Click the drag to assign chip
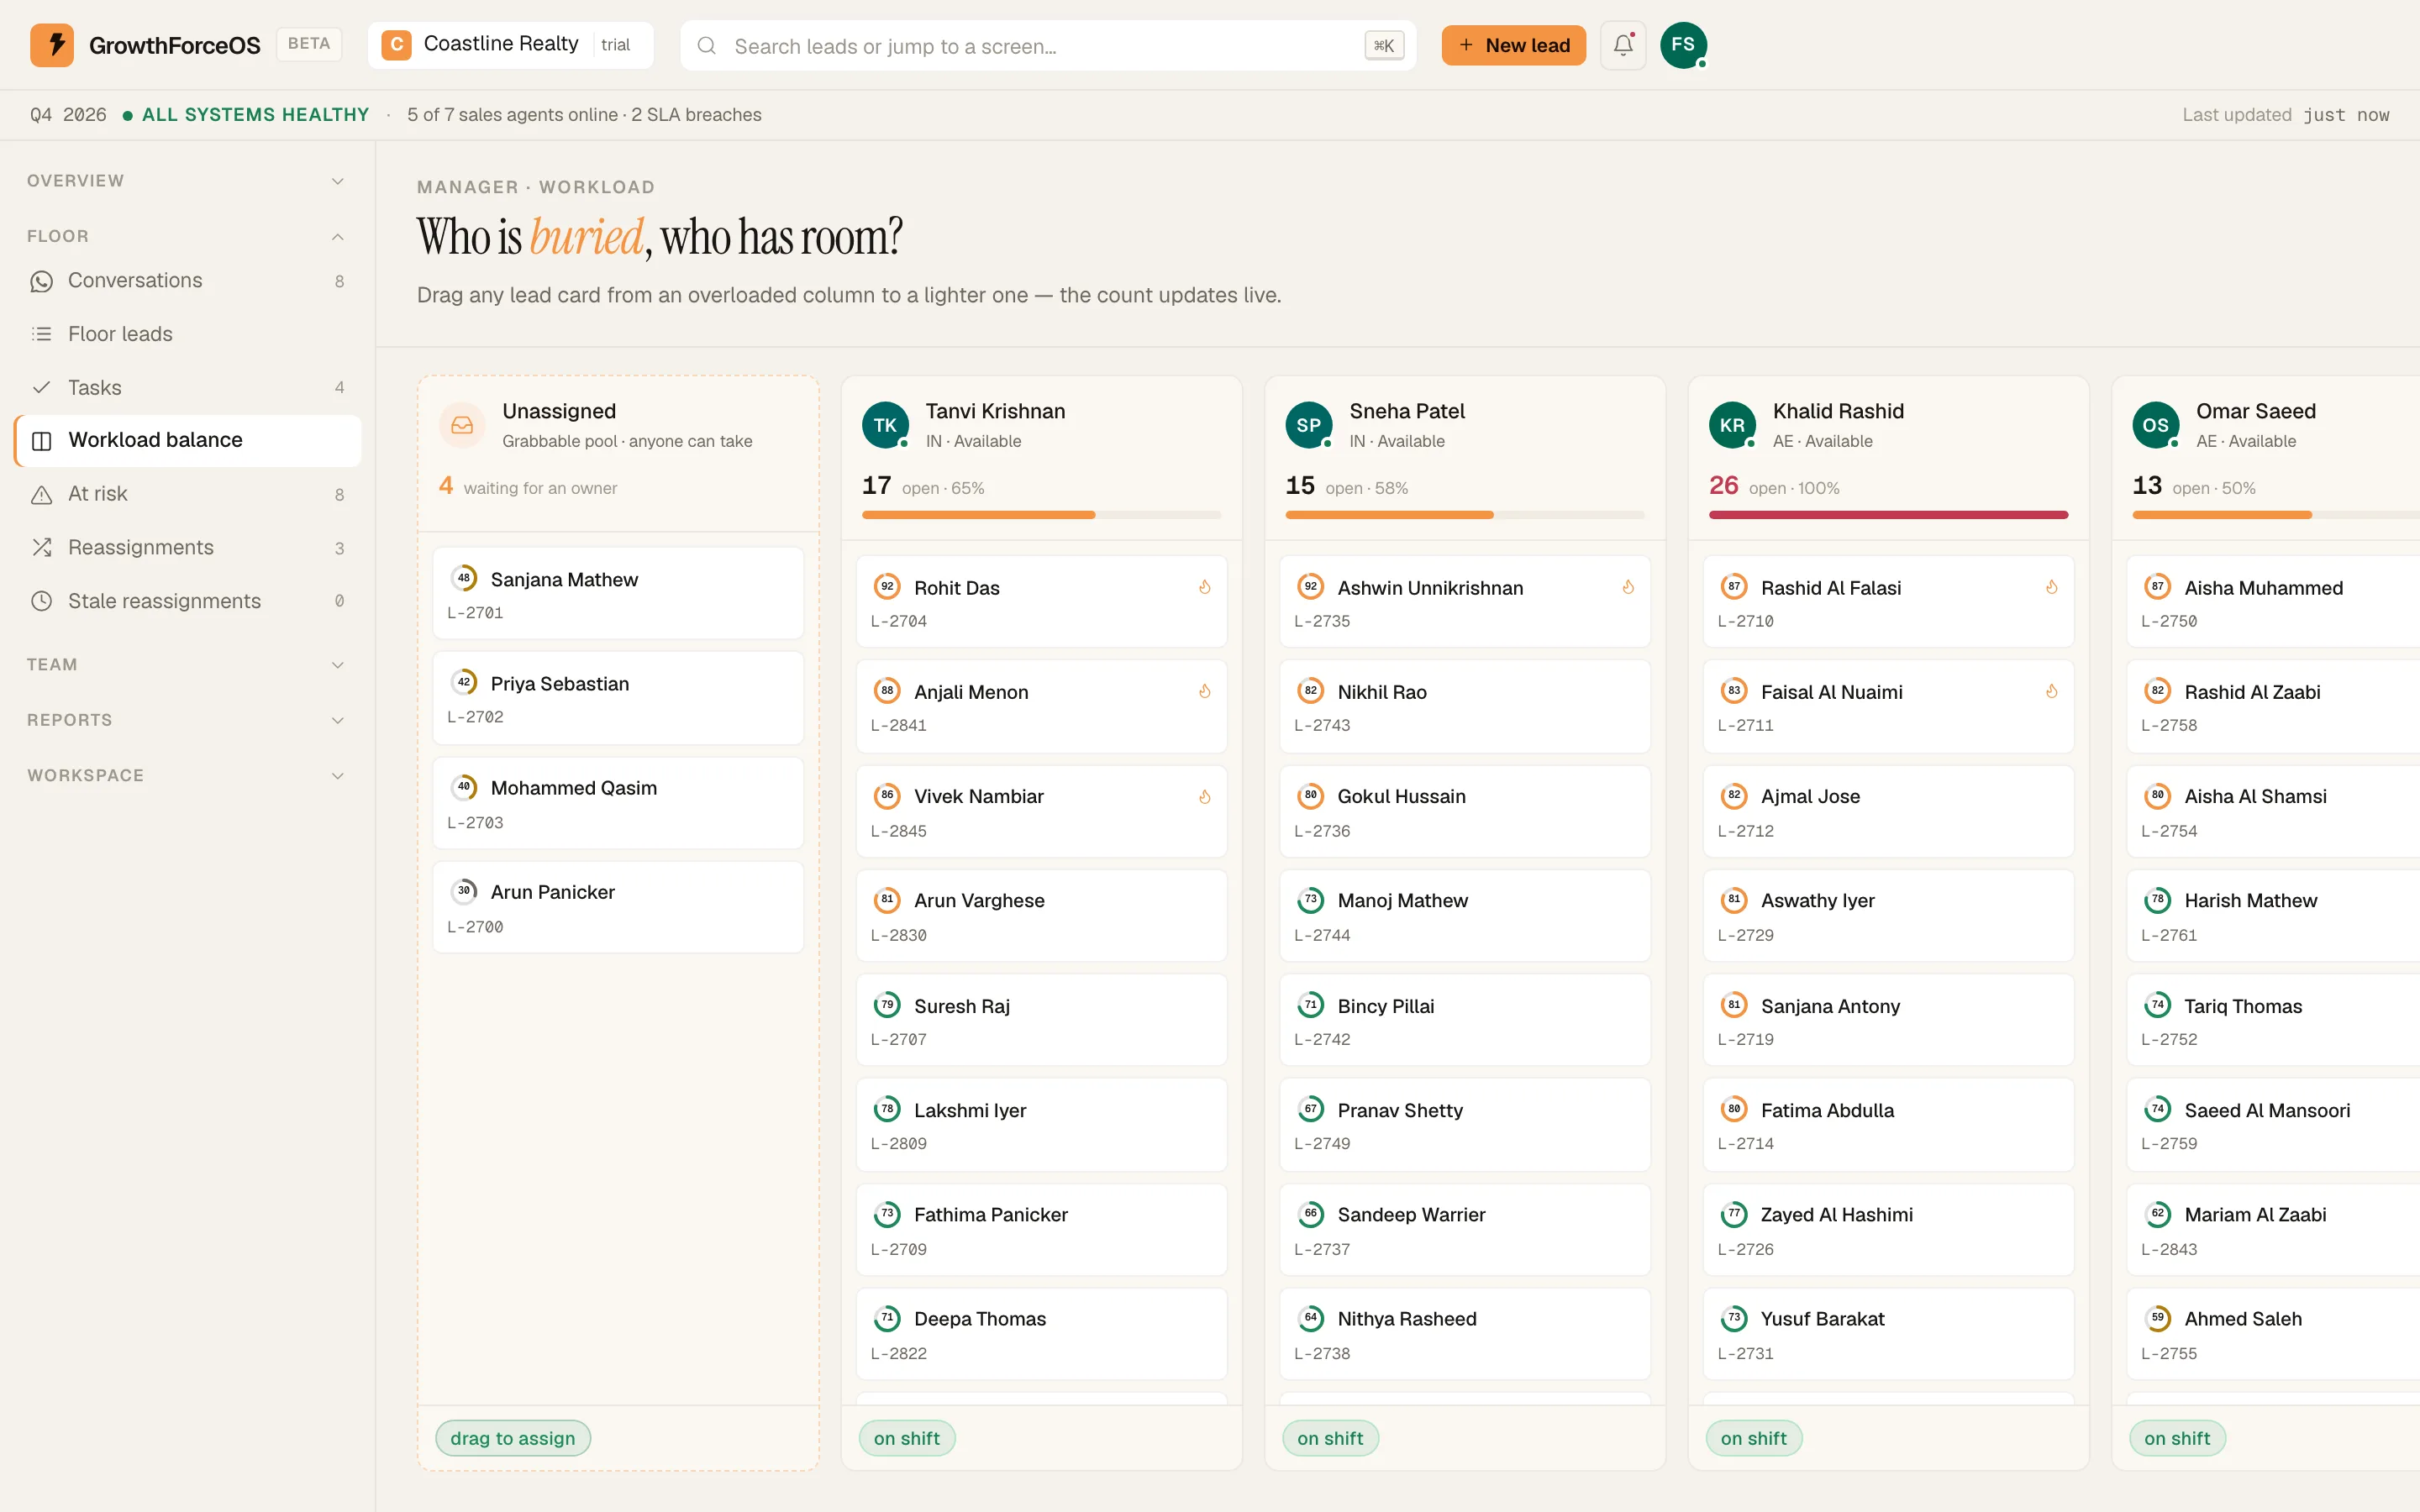Viewport: 2420px width, 1512px height. pyautogui.click(x=512, y=1438)
